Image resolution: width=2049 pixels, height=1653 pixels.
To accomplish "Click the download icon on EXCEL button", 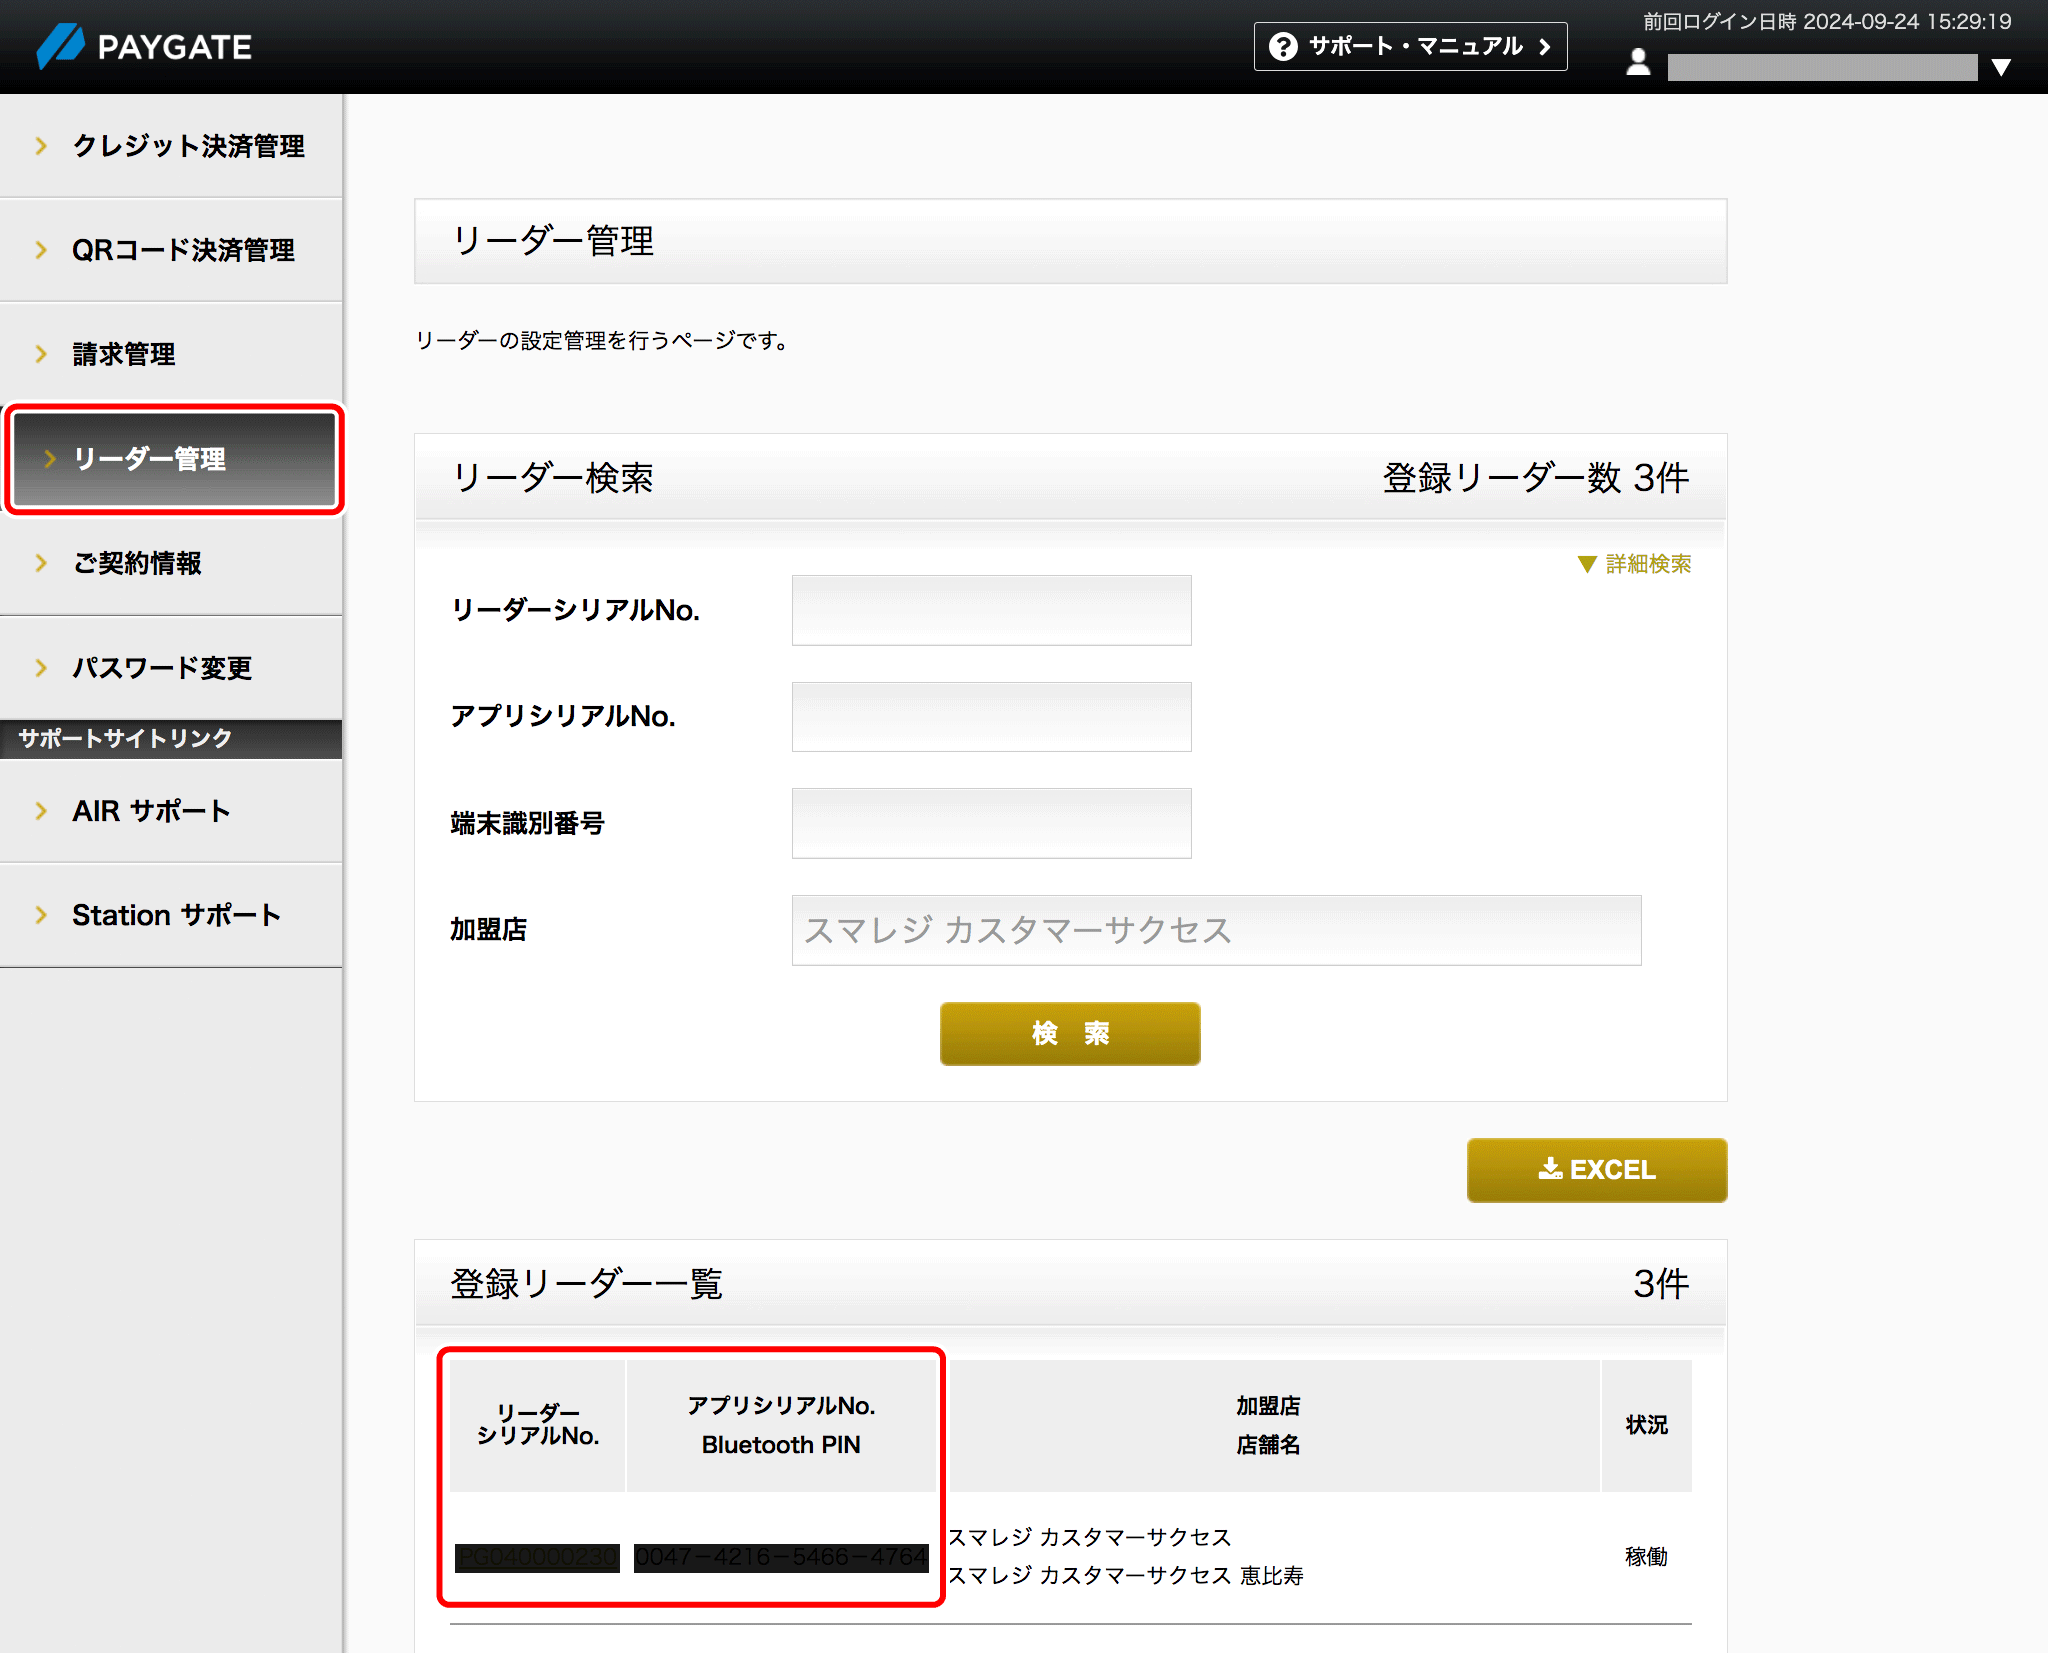I will click(1551, 1169).
